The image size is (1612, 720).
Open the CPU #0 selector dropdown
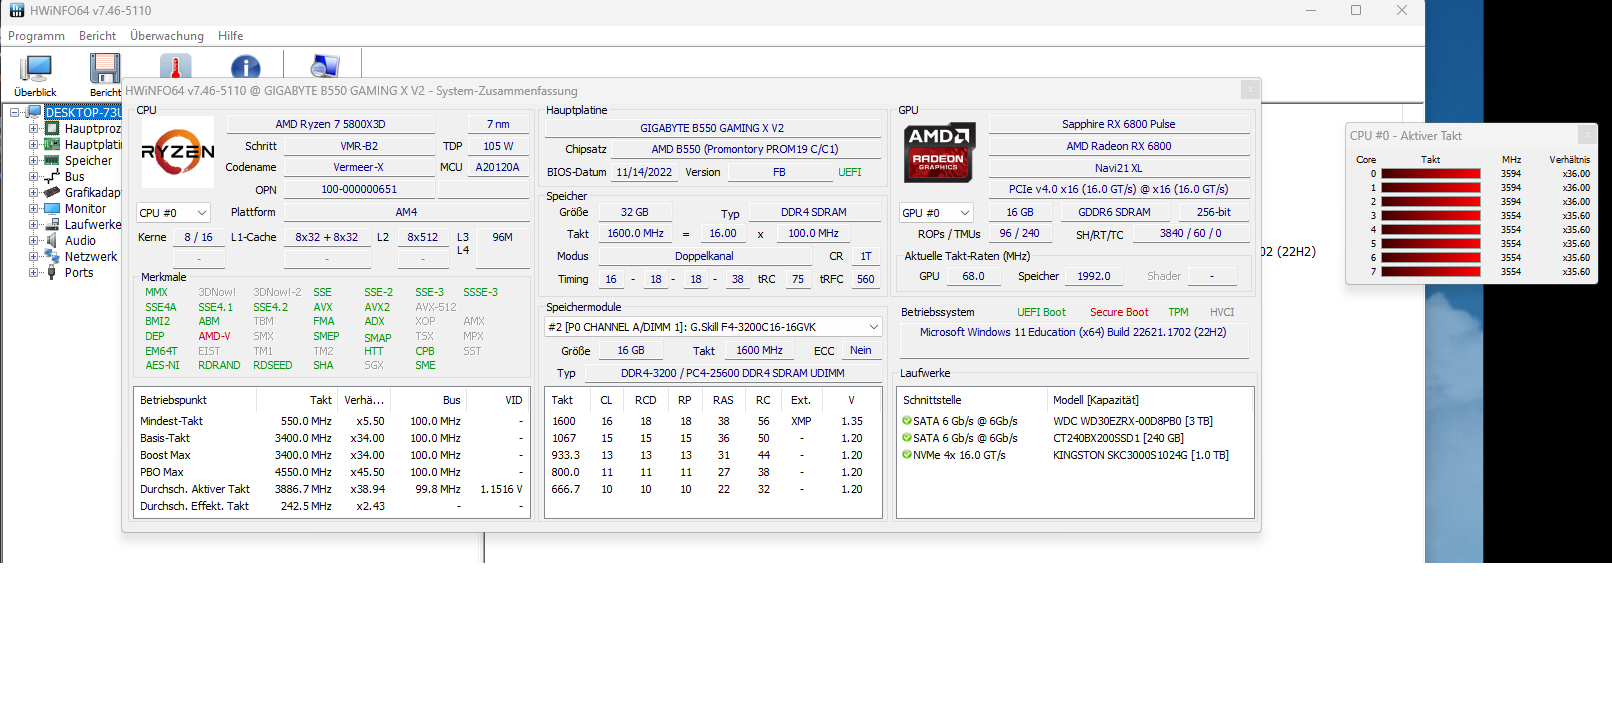point(174,213)
